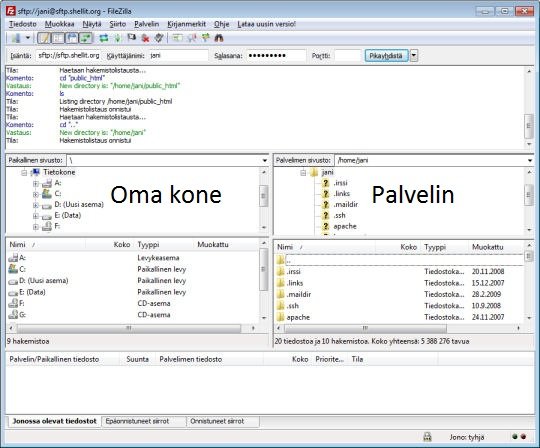The width and height of the screenshot is (540, 448).
Task: Open Ohje menu
Action: pyautogui.click(x=221, y=24)
